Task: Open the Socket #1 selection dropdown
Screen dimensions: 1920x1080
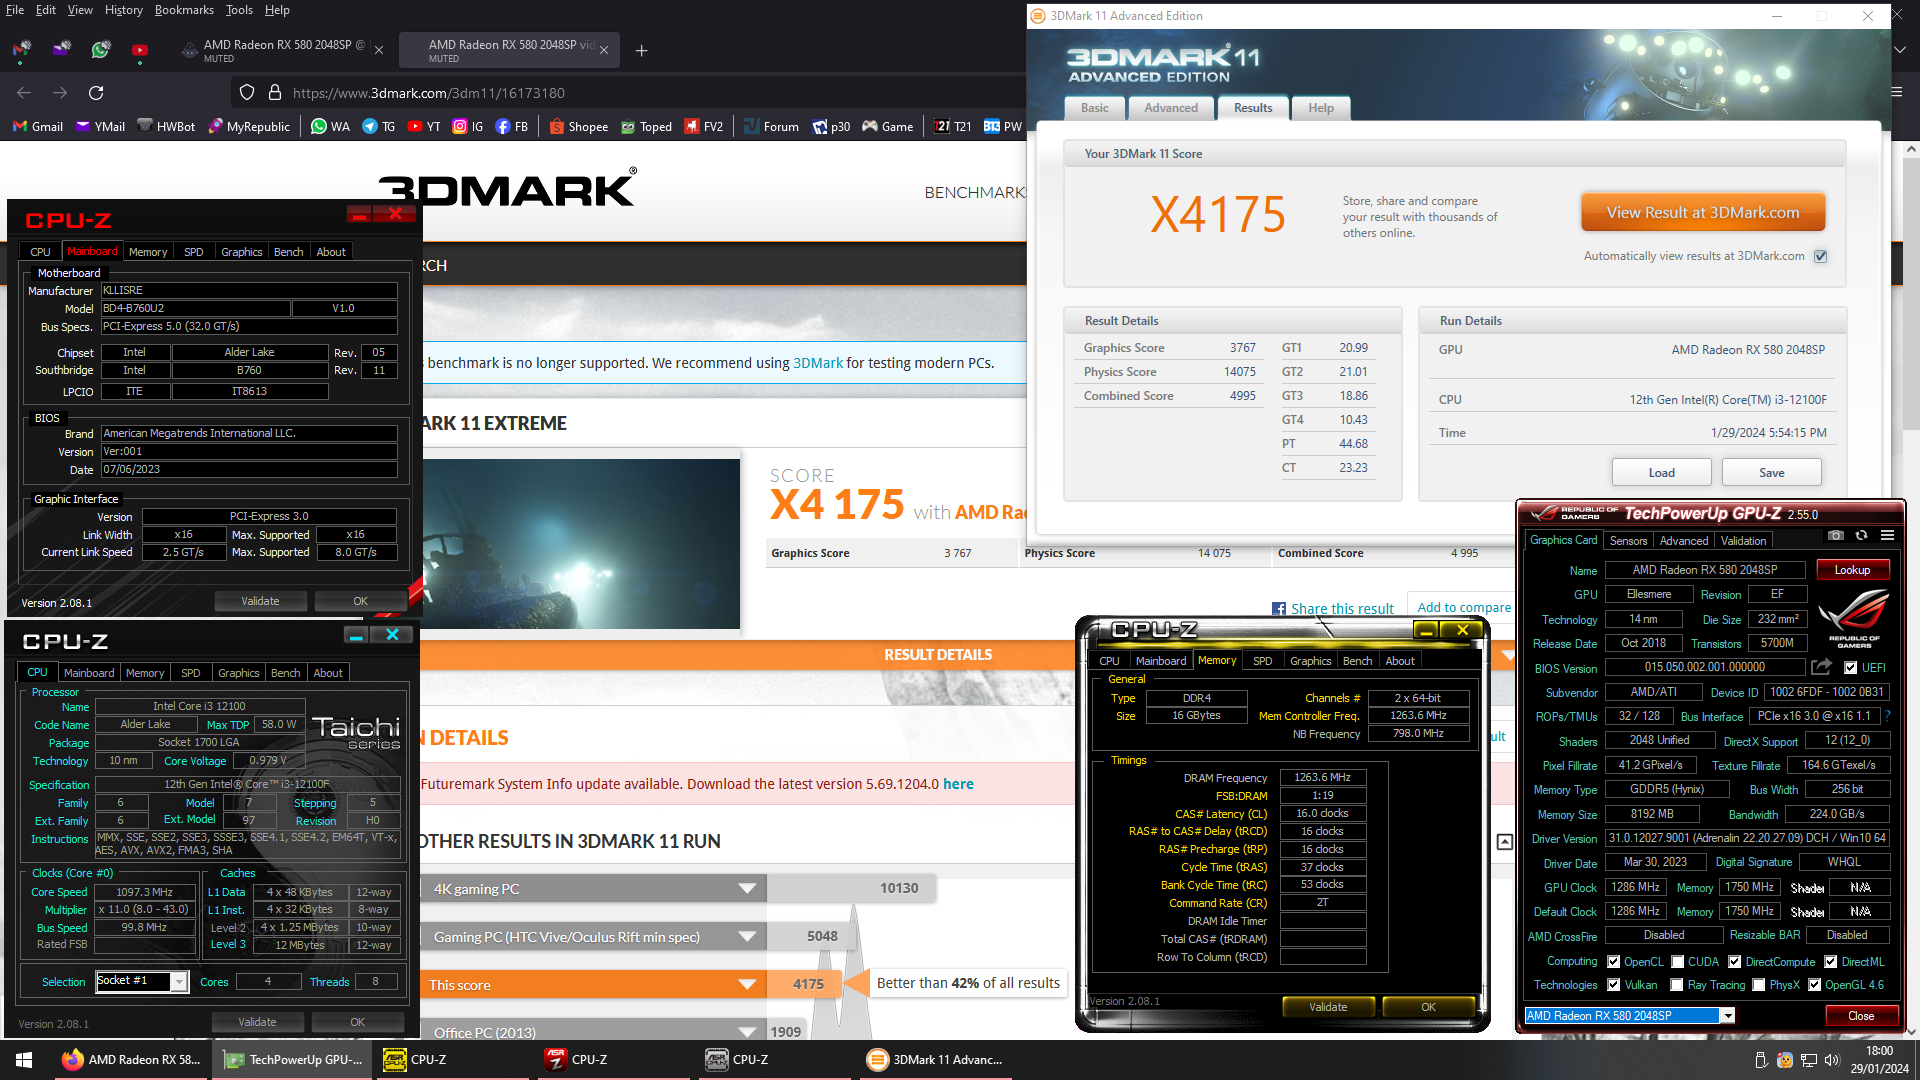Action: [179, 982]
